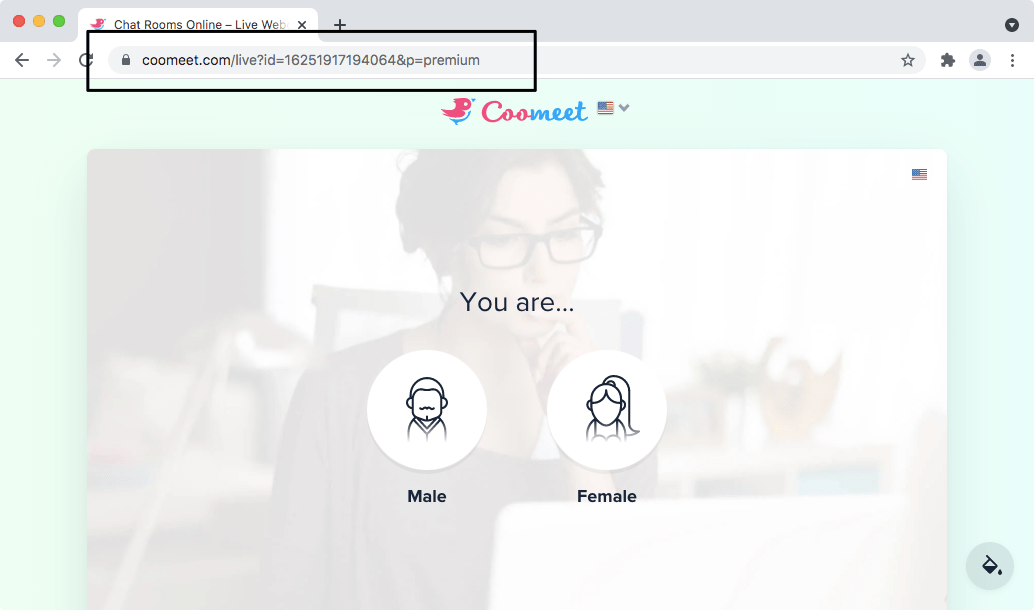Click the coomeet.com address bar URL
This screenshot has height=610, width=1034.
click(x=311, y=60)
